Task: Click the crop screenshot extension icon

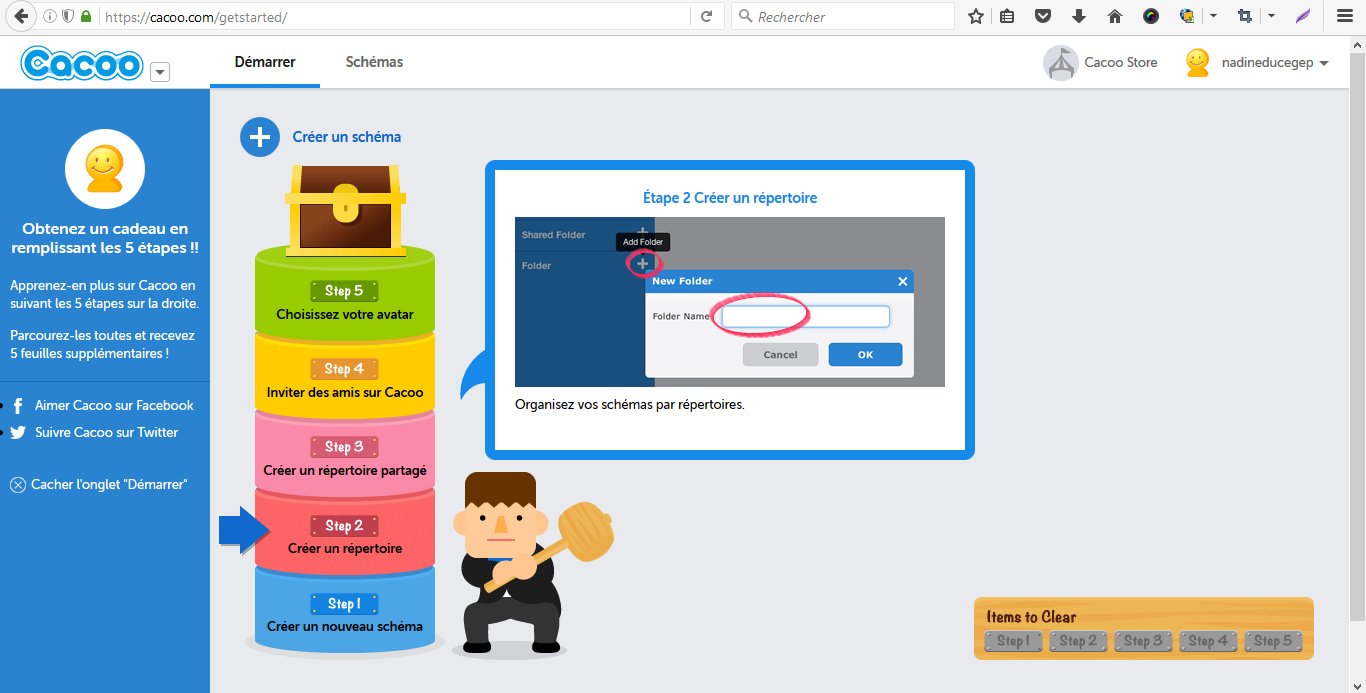Action: click(x=1245, y=16)
